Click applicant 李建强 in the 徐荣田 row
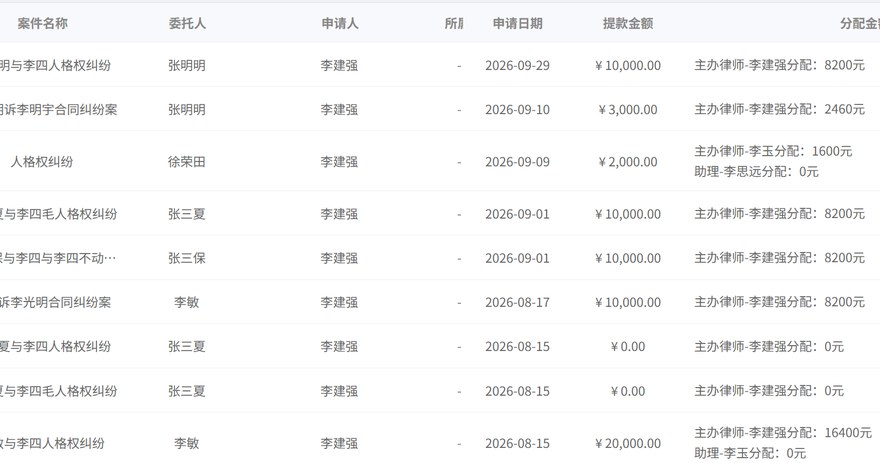Image resolution: width=880 pixels, height=463 pixels. click(340, 162)
